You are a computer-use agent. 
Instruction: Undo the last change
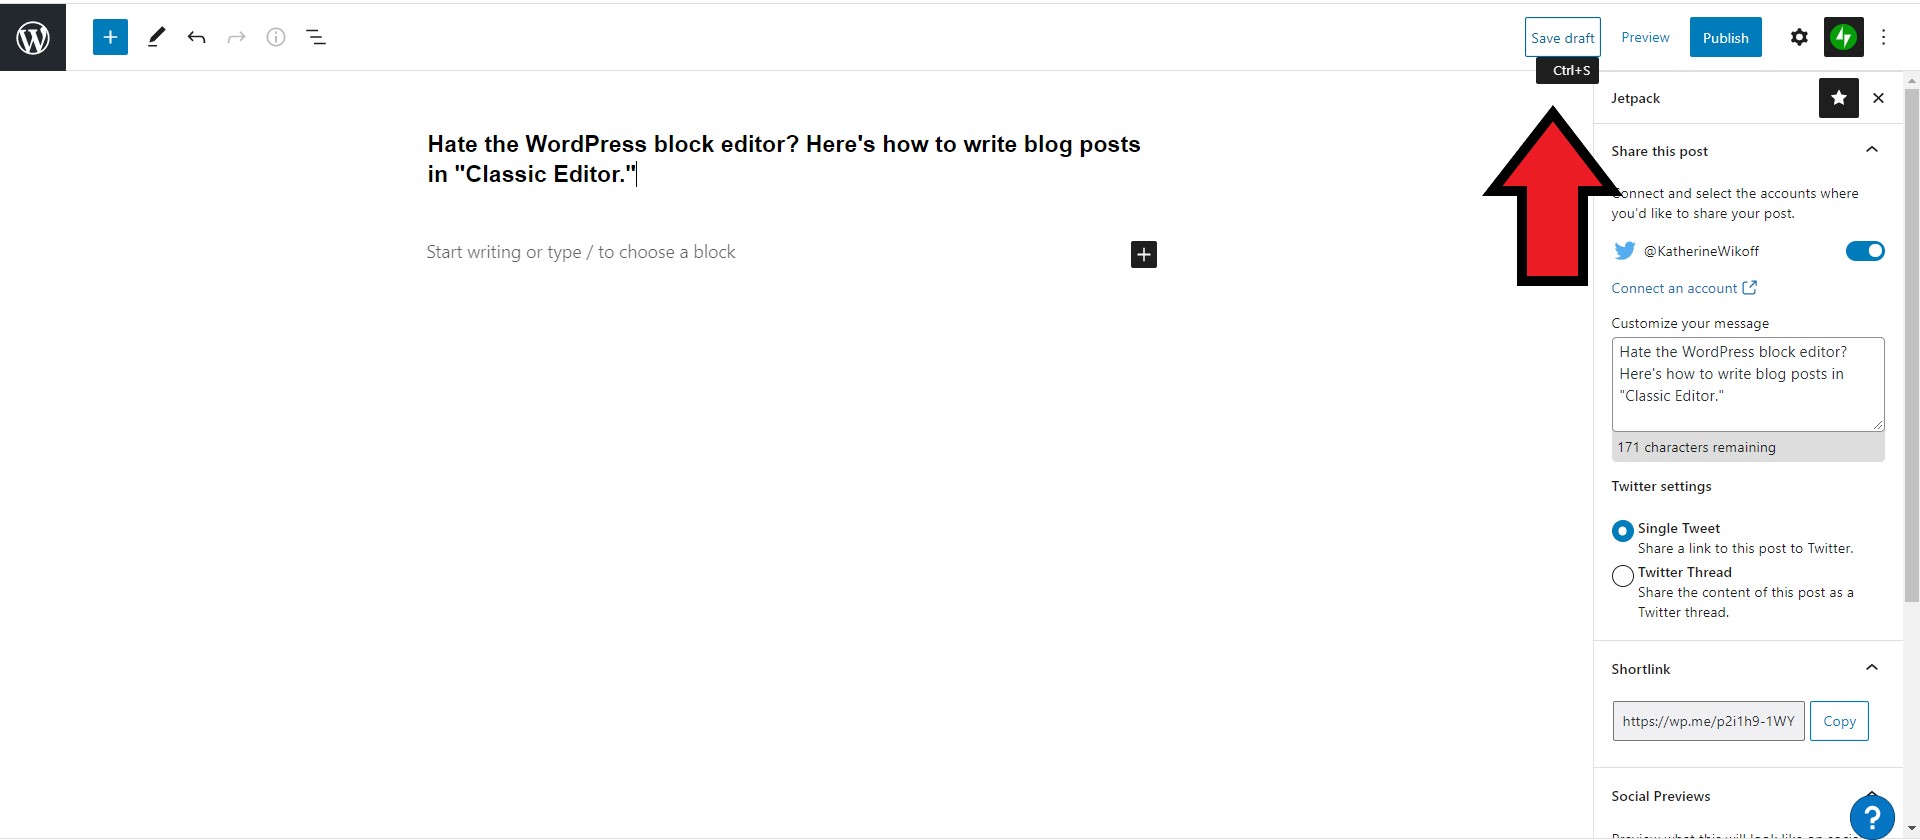[196, 38]
